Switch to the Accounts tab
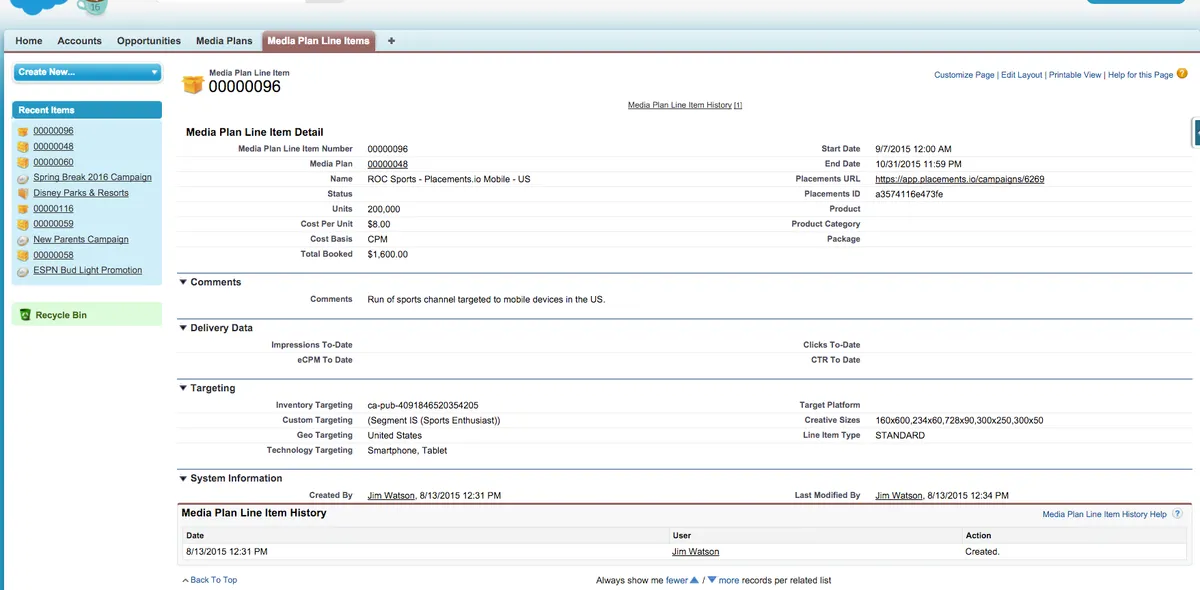 pos(80,41)
